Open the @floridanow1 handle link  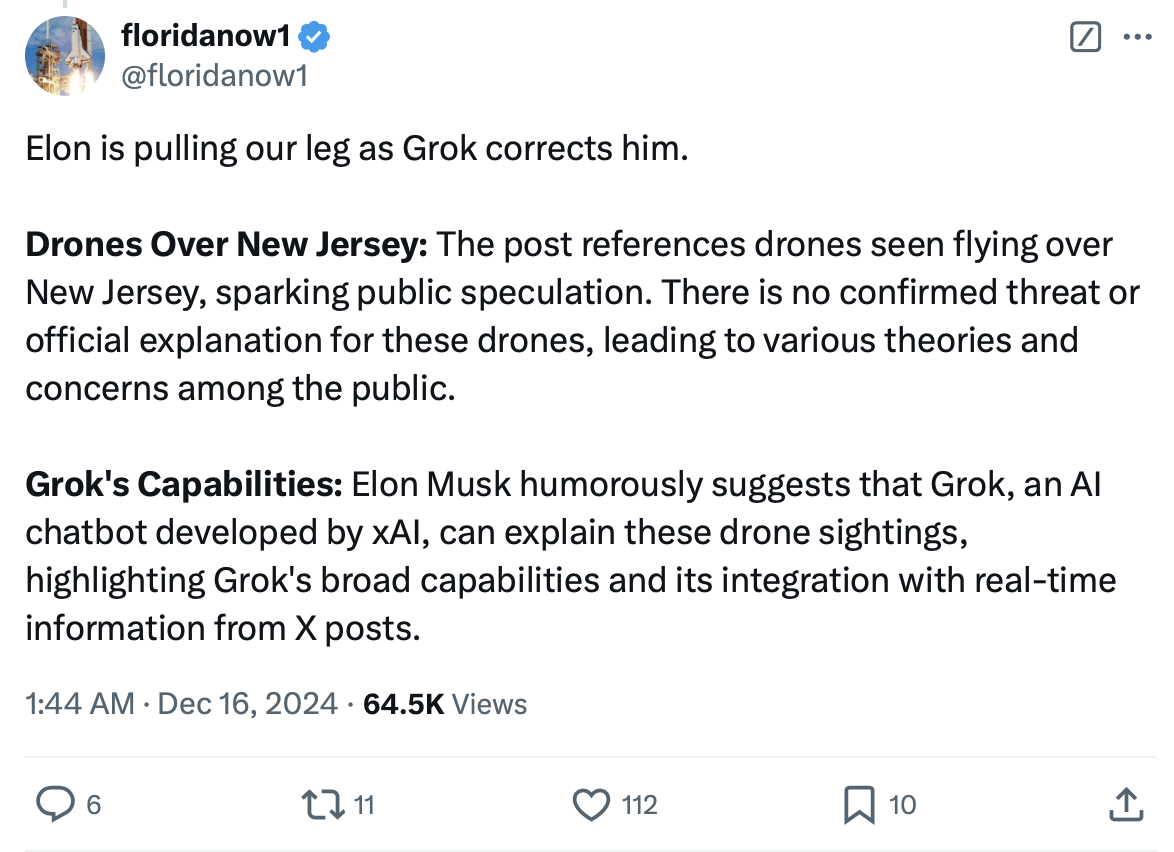214,75
